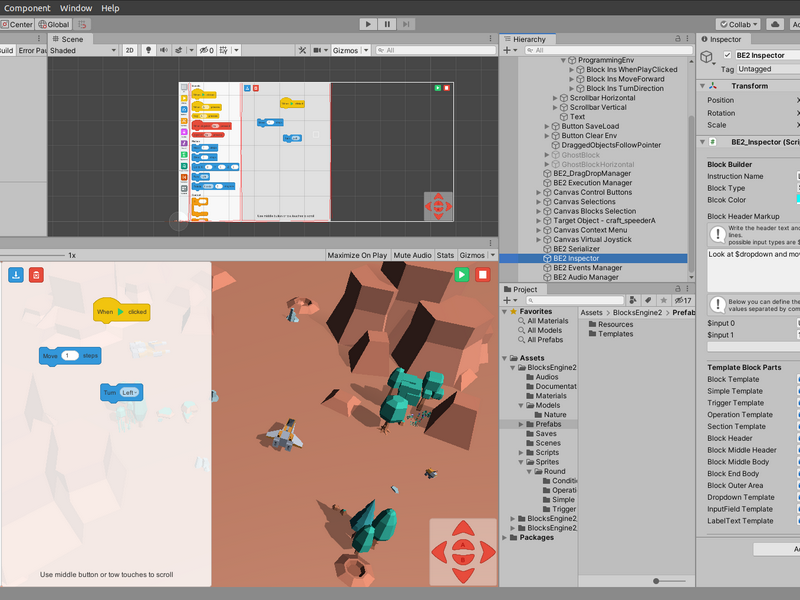Image resolution: width=800 pixels, height=600 pixels.
Task: Open the Shaded draw mode dropdown
Action: click(83, 50)
